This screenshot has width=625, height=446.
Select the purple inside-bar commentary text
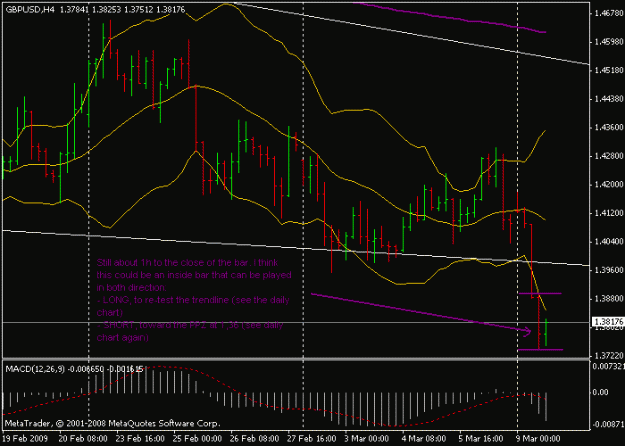pyautogui.click(x=194, y=300)
